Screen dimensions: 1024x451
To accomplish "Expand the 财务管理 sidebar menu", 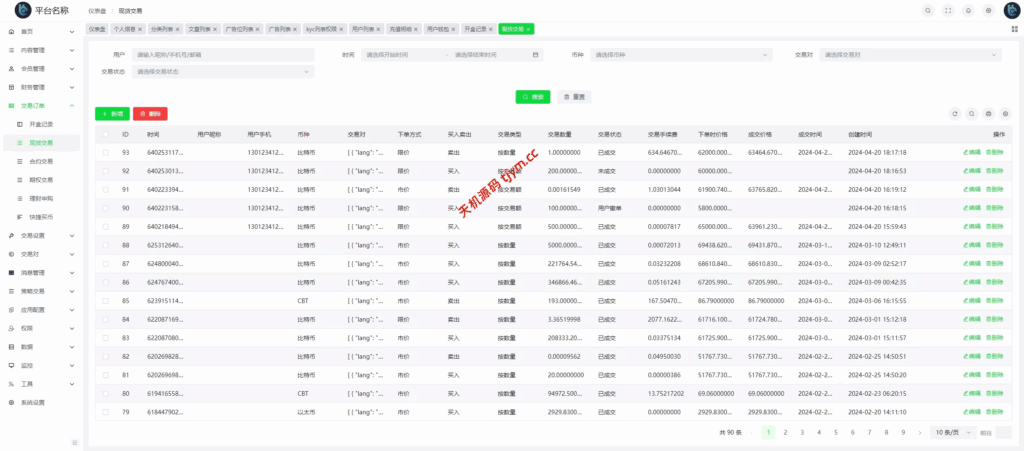I will coord(40,86).
